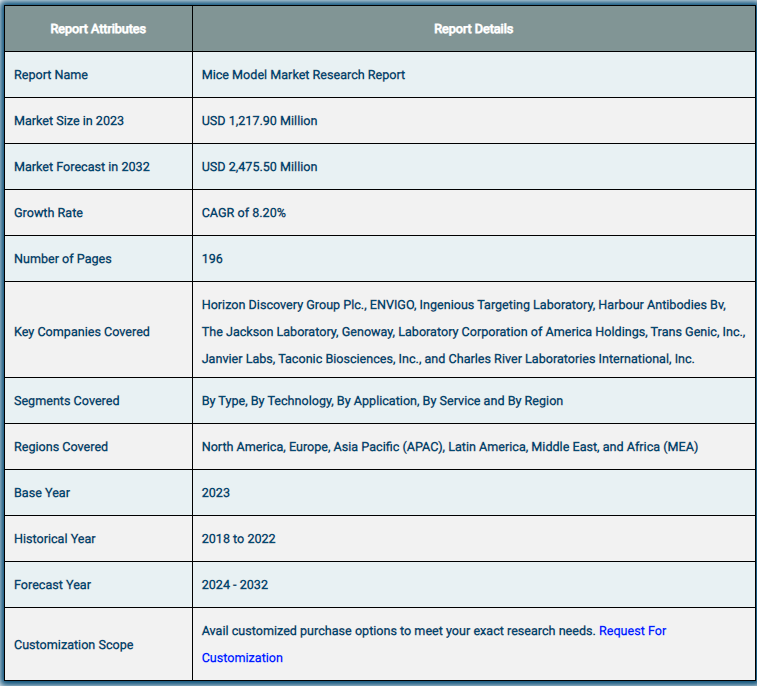
Task: Click the Segments Covered label
Action: point(67,401)
